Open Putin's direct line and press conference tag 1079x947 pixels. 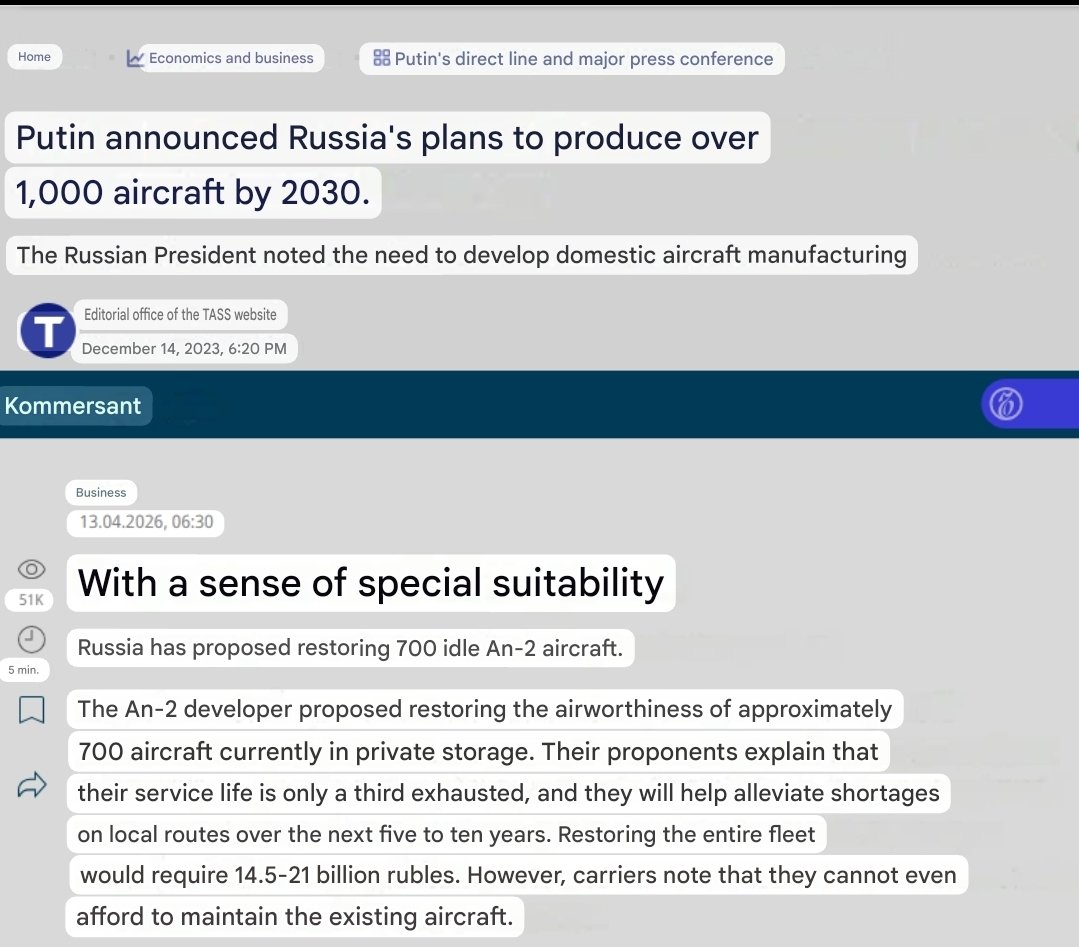click(x=584, y=59)
